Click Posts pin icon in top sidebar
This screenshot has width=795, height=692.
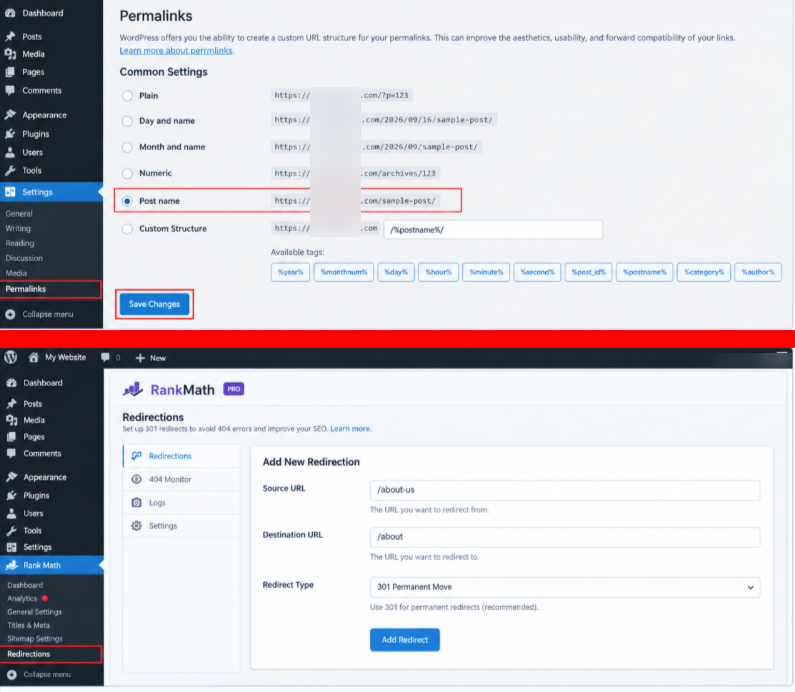point(10,37)
